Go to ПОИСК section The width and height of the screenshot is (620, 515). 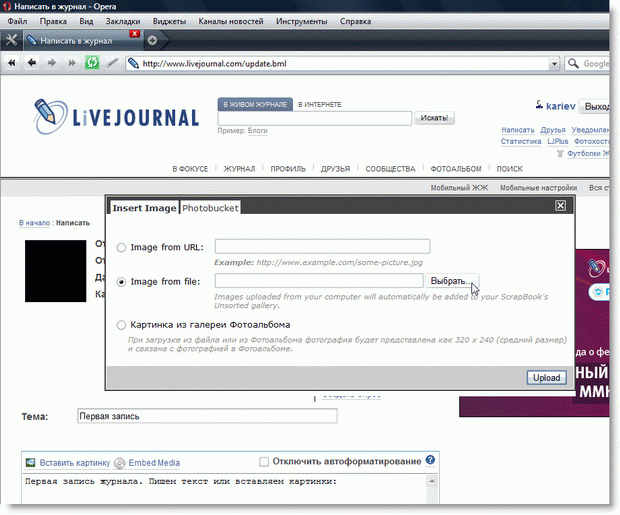coord(510,169)
